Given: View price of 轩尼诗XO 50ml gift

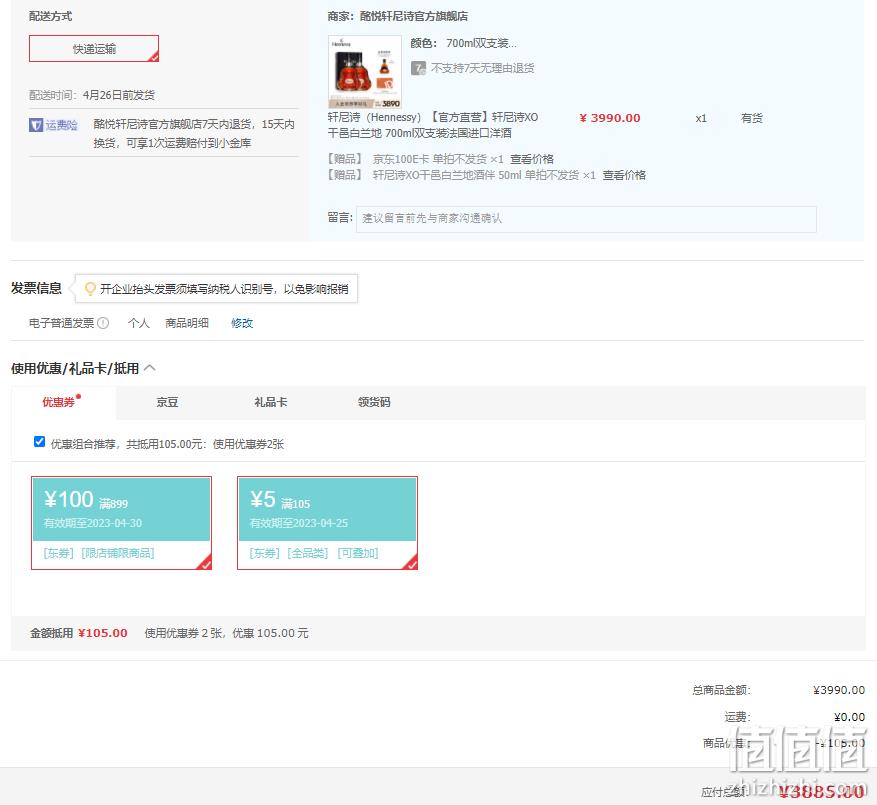Looking at the screenshot, I should point(624,175).
